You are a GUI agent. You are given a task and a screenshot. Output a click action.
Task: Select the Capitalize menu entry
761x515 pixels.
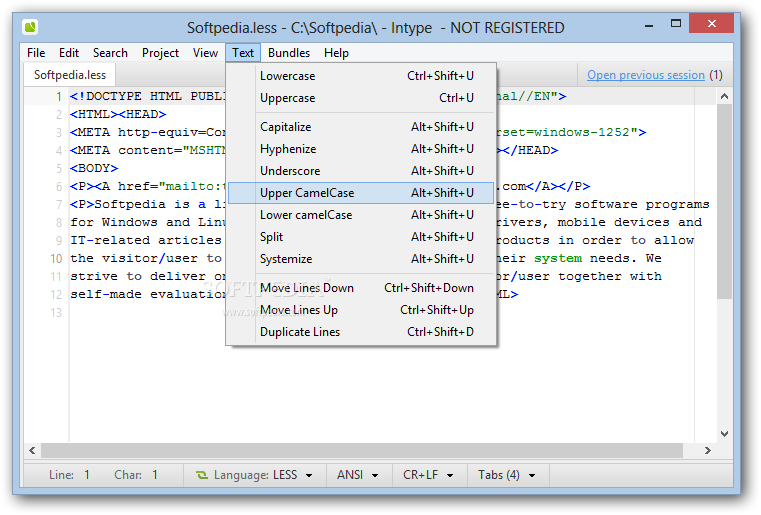pos(361,127)
